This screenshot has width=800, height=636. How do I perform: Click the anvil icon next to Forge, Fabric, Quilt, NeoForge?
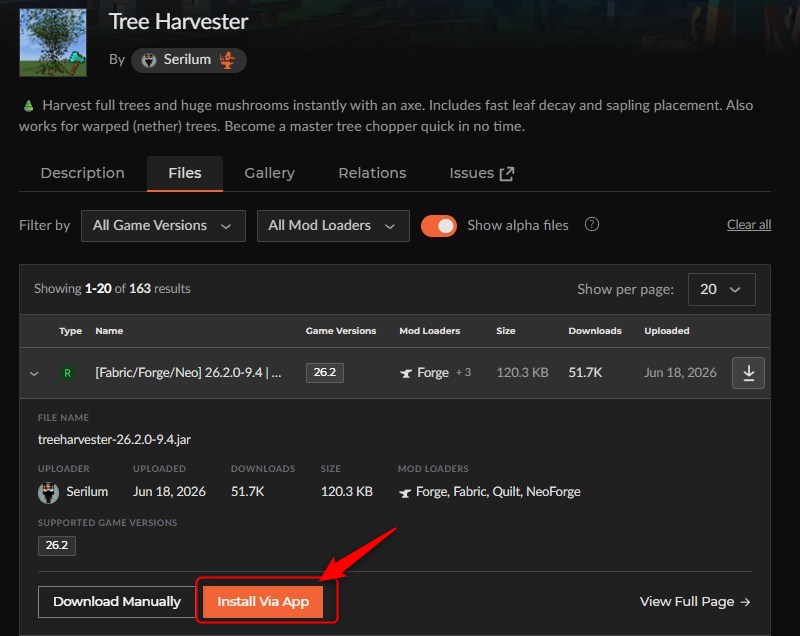(405, 493)
